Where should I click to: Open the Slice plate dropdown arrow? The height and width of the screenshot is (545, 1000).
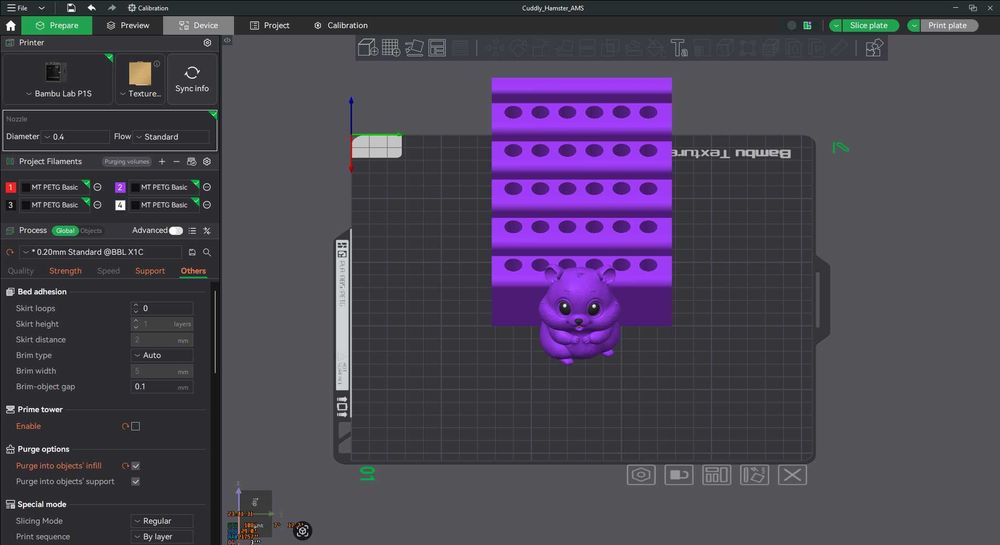(835, 25)
